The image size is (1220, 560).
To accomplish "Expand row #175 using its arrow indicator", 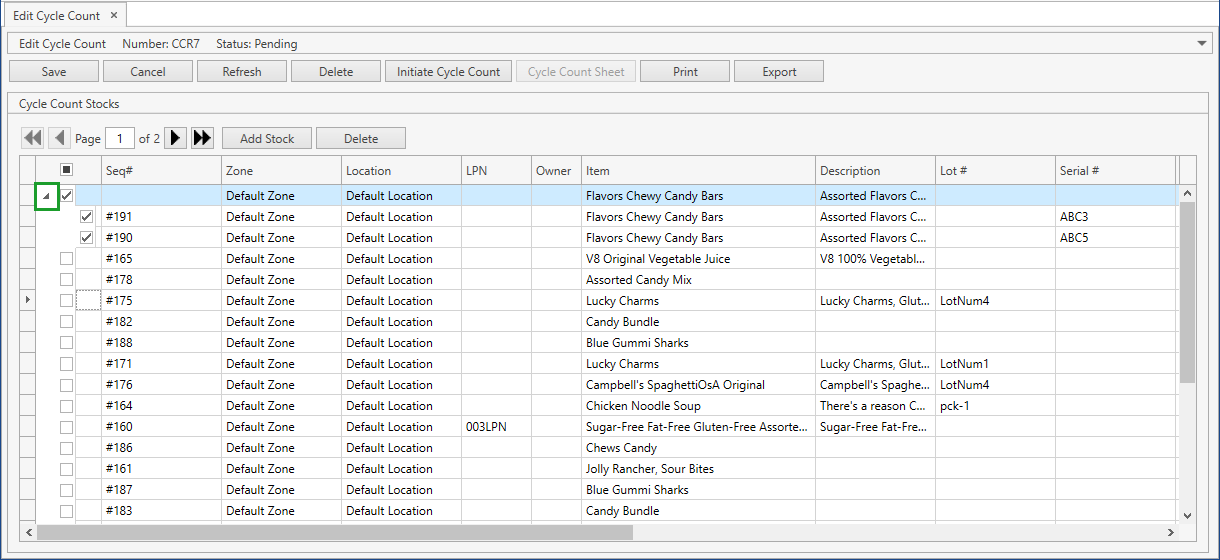I will tap(27, 301).
